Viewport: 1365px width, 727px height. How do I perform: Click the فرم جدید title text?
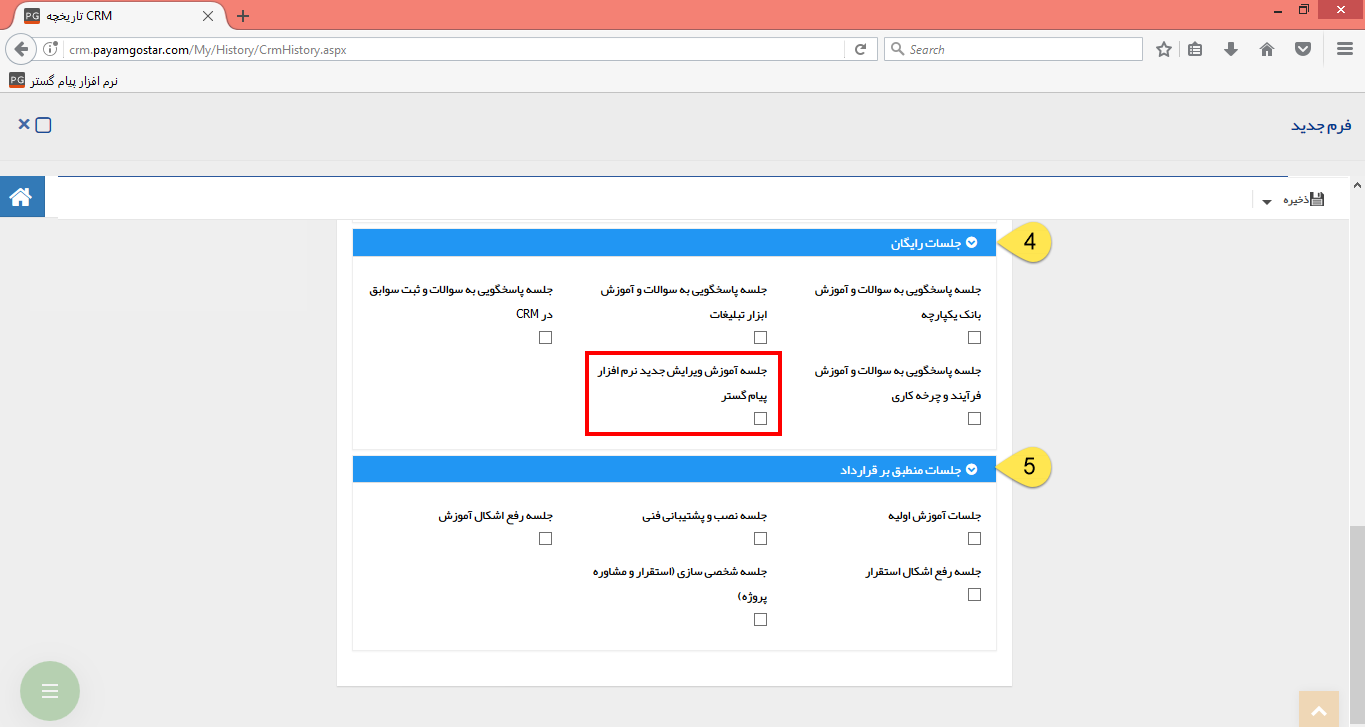[1321, 125]
